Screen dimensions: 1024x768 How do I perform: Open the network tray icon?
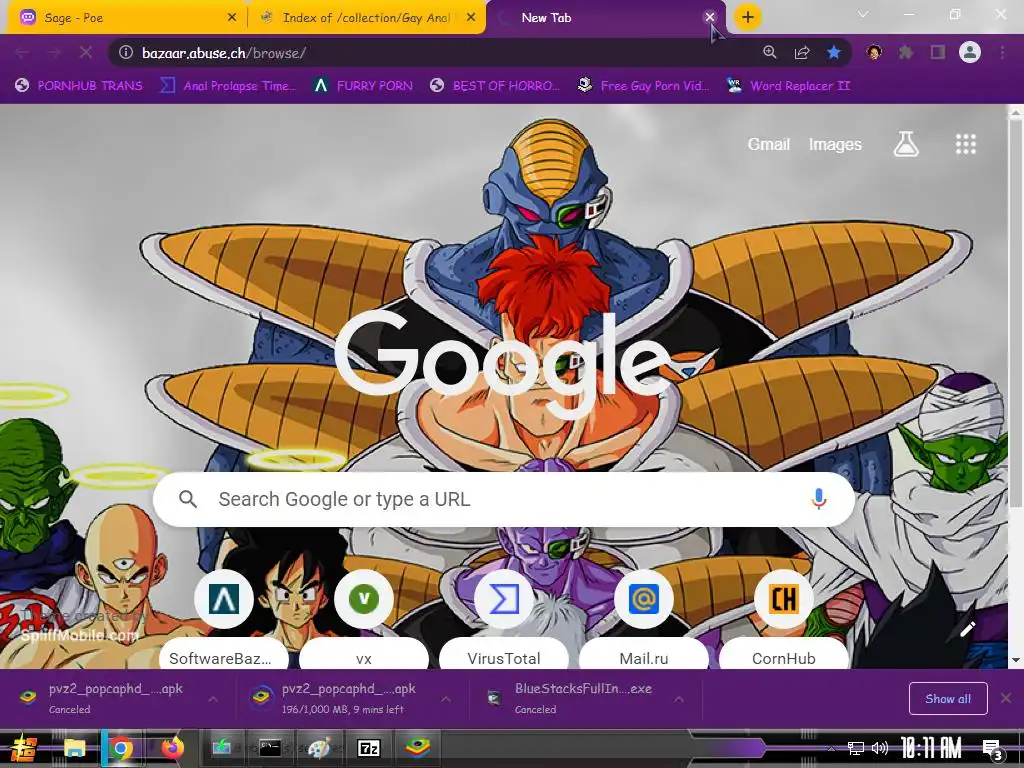(x=856, y=748)
